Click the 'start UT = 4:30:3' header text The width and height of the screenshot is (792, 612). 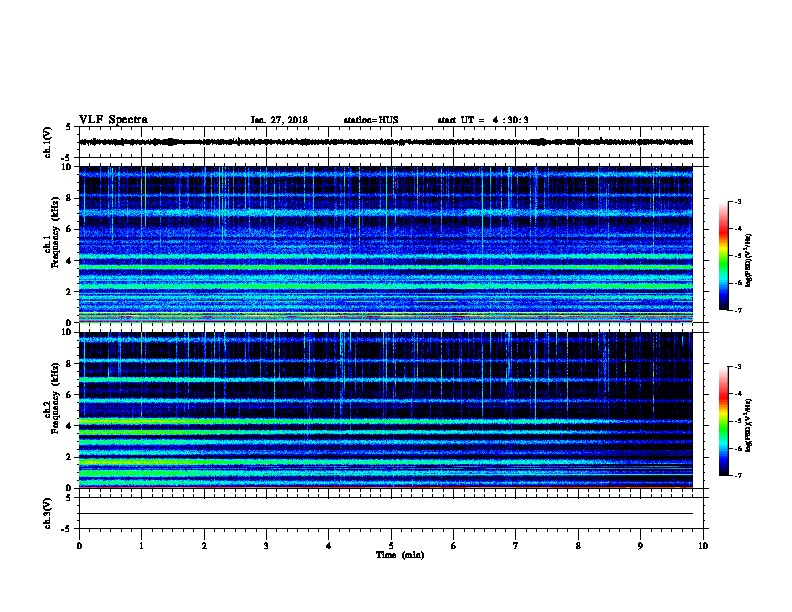[x=483, y=120]
